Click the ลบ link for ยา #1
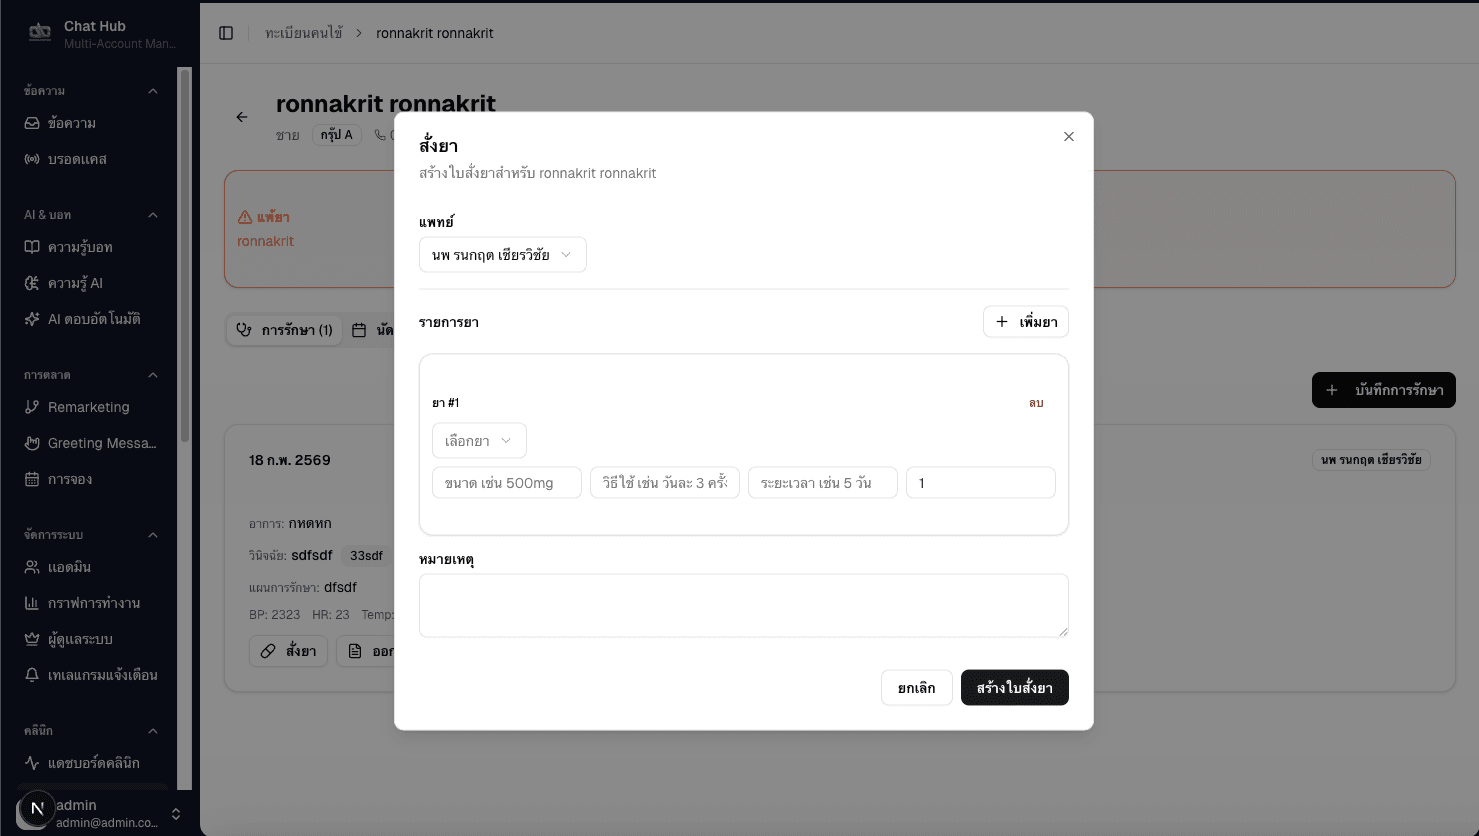 pos(1036,403)
